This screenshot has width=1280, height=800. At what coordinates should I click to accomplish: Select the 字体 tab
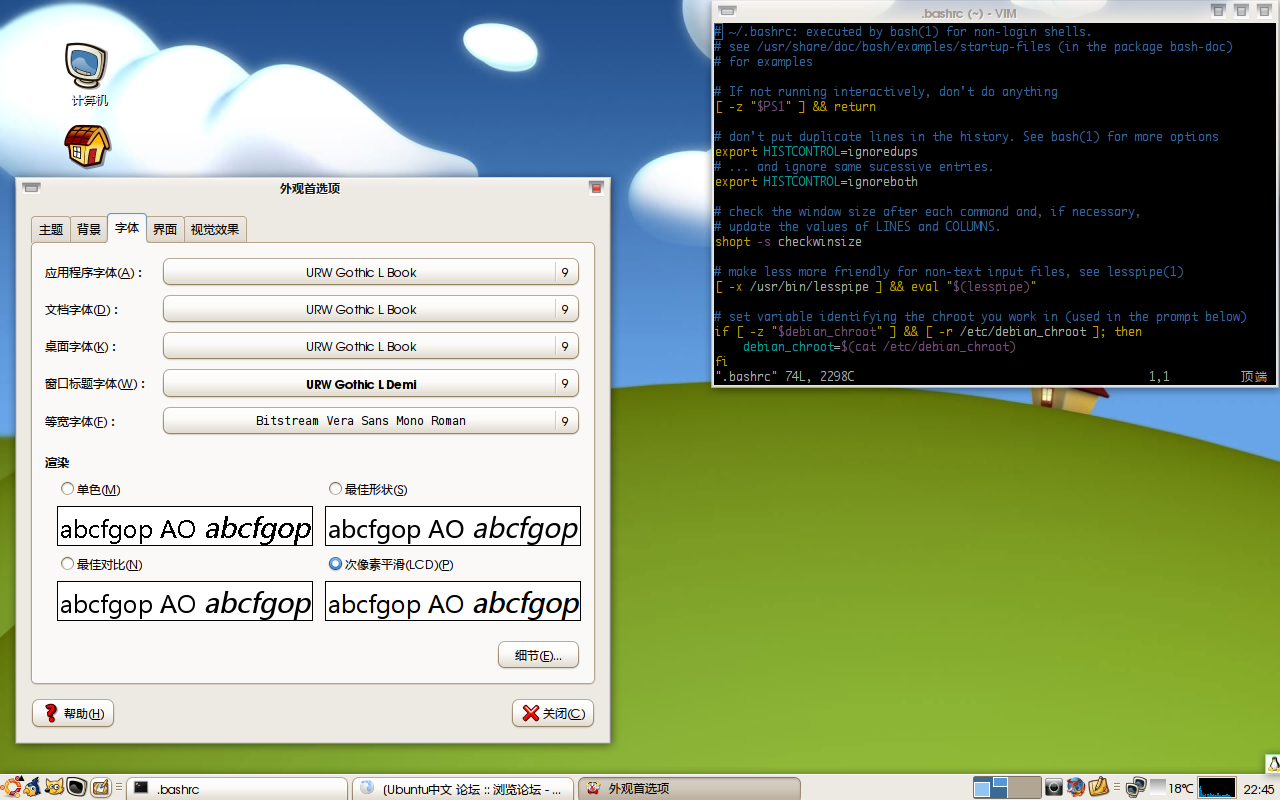point(127,228)
